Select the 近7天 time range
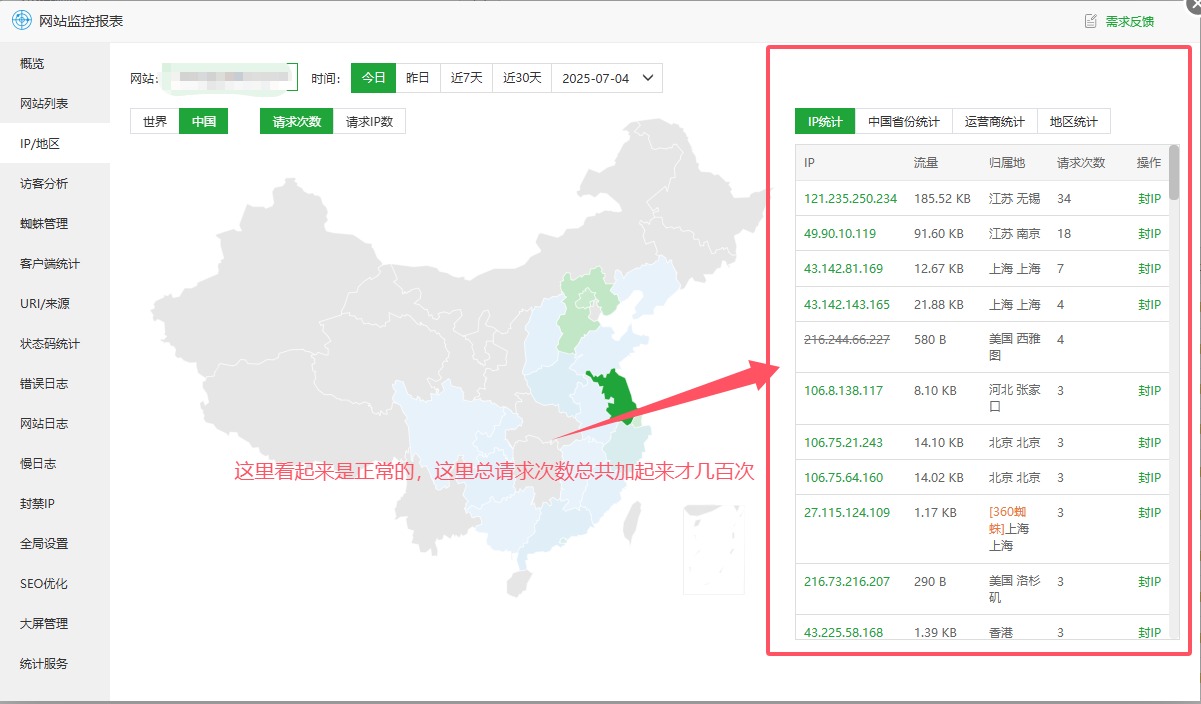 466,77
